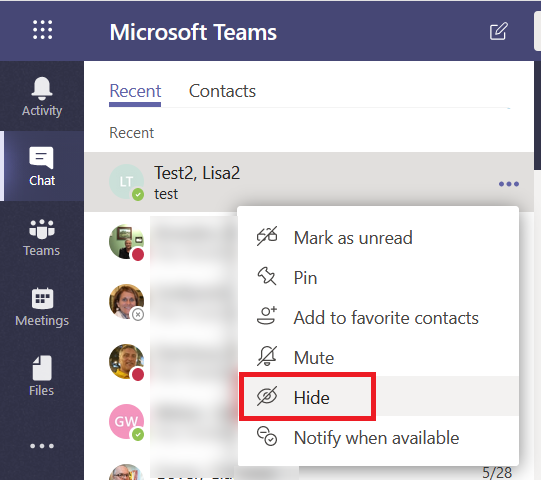The image size is (541, 480).
Task: Open more apps ellipsis in sidebar
Action: click(x=42, y=446)
